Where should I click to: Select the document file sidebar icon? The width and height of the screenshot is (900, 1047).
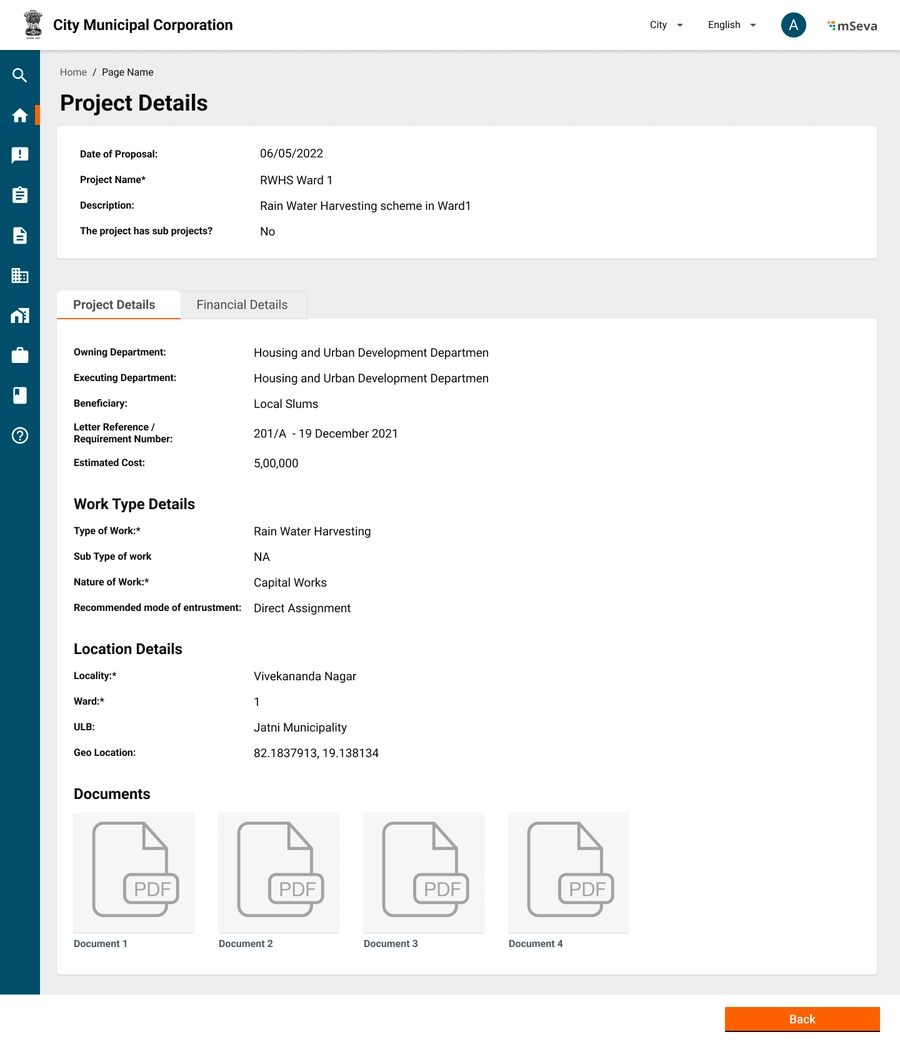coord(19,235)
